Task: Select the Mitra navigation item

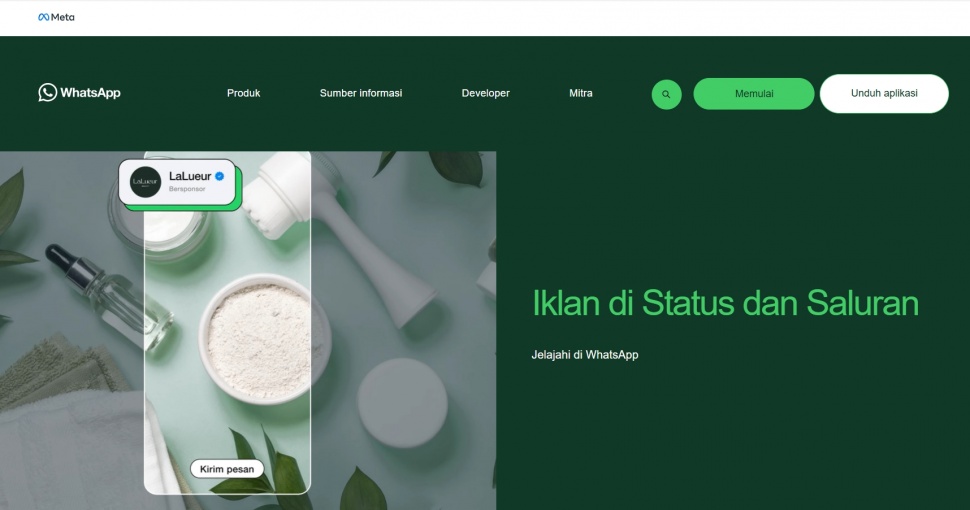Action: 581,93
